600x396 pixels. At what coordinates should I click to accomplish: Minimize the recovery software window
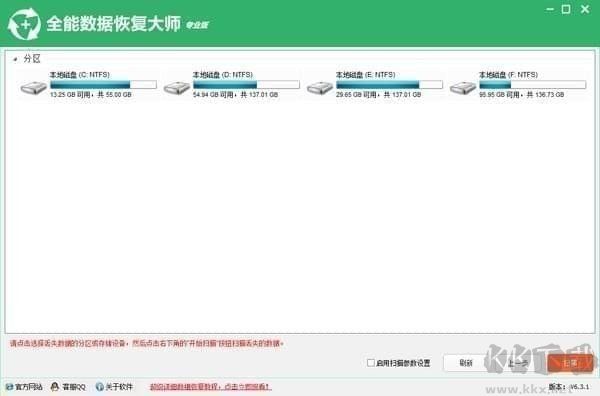pos(550,9)
